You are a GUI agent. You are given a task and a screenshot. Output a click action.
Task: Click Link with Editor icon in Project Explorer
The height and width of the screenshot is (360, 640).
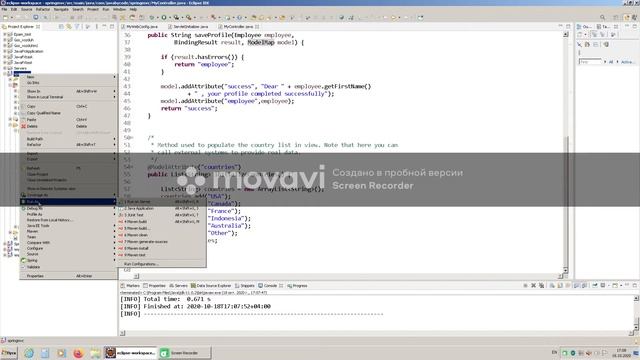click(x=69, y=27)
